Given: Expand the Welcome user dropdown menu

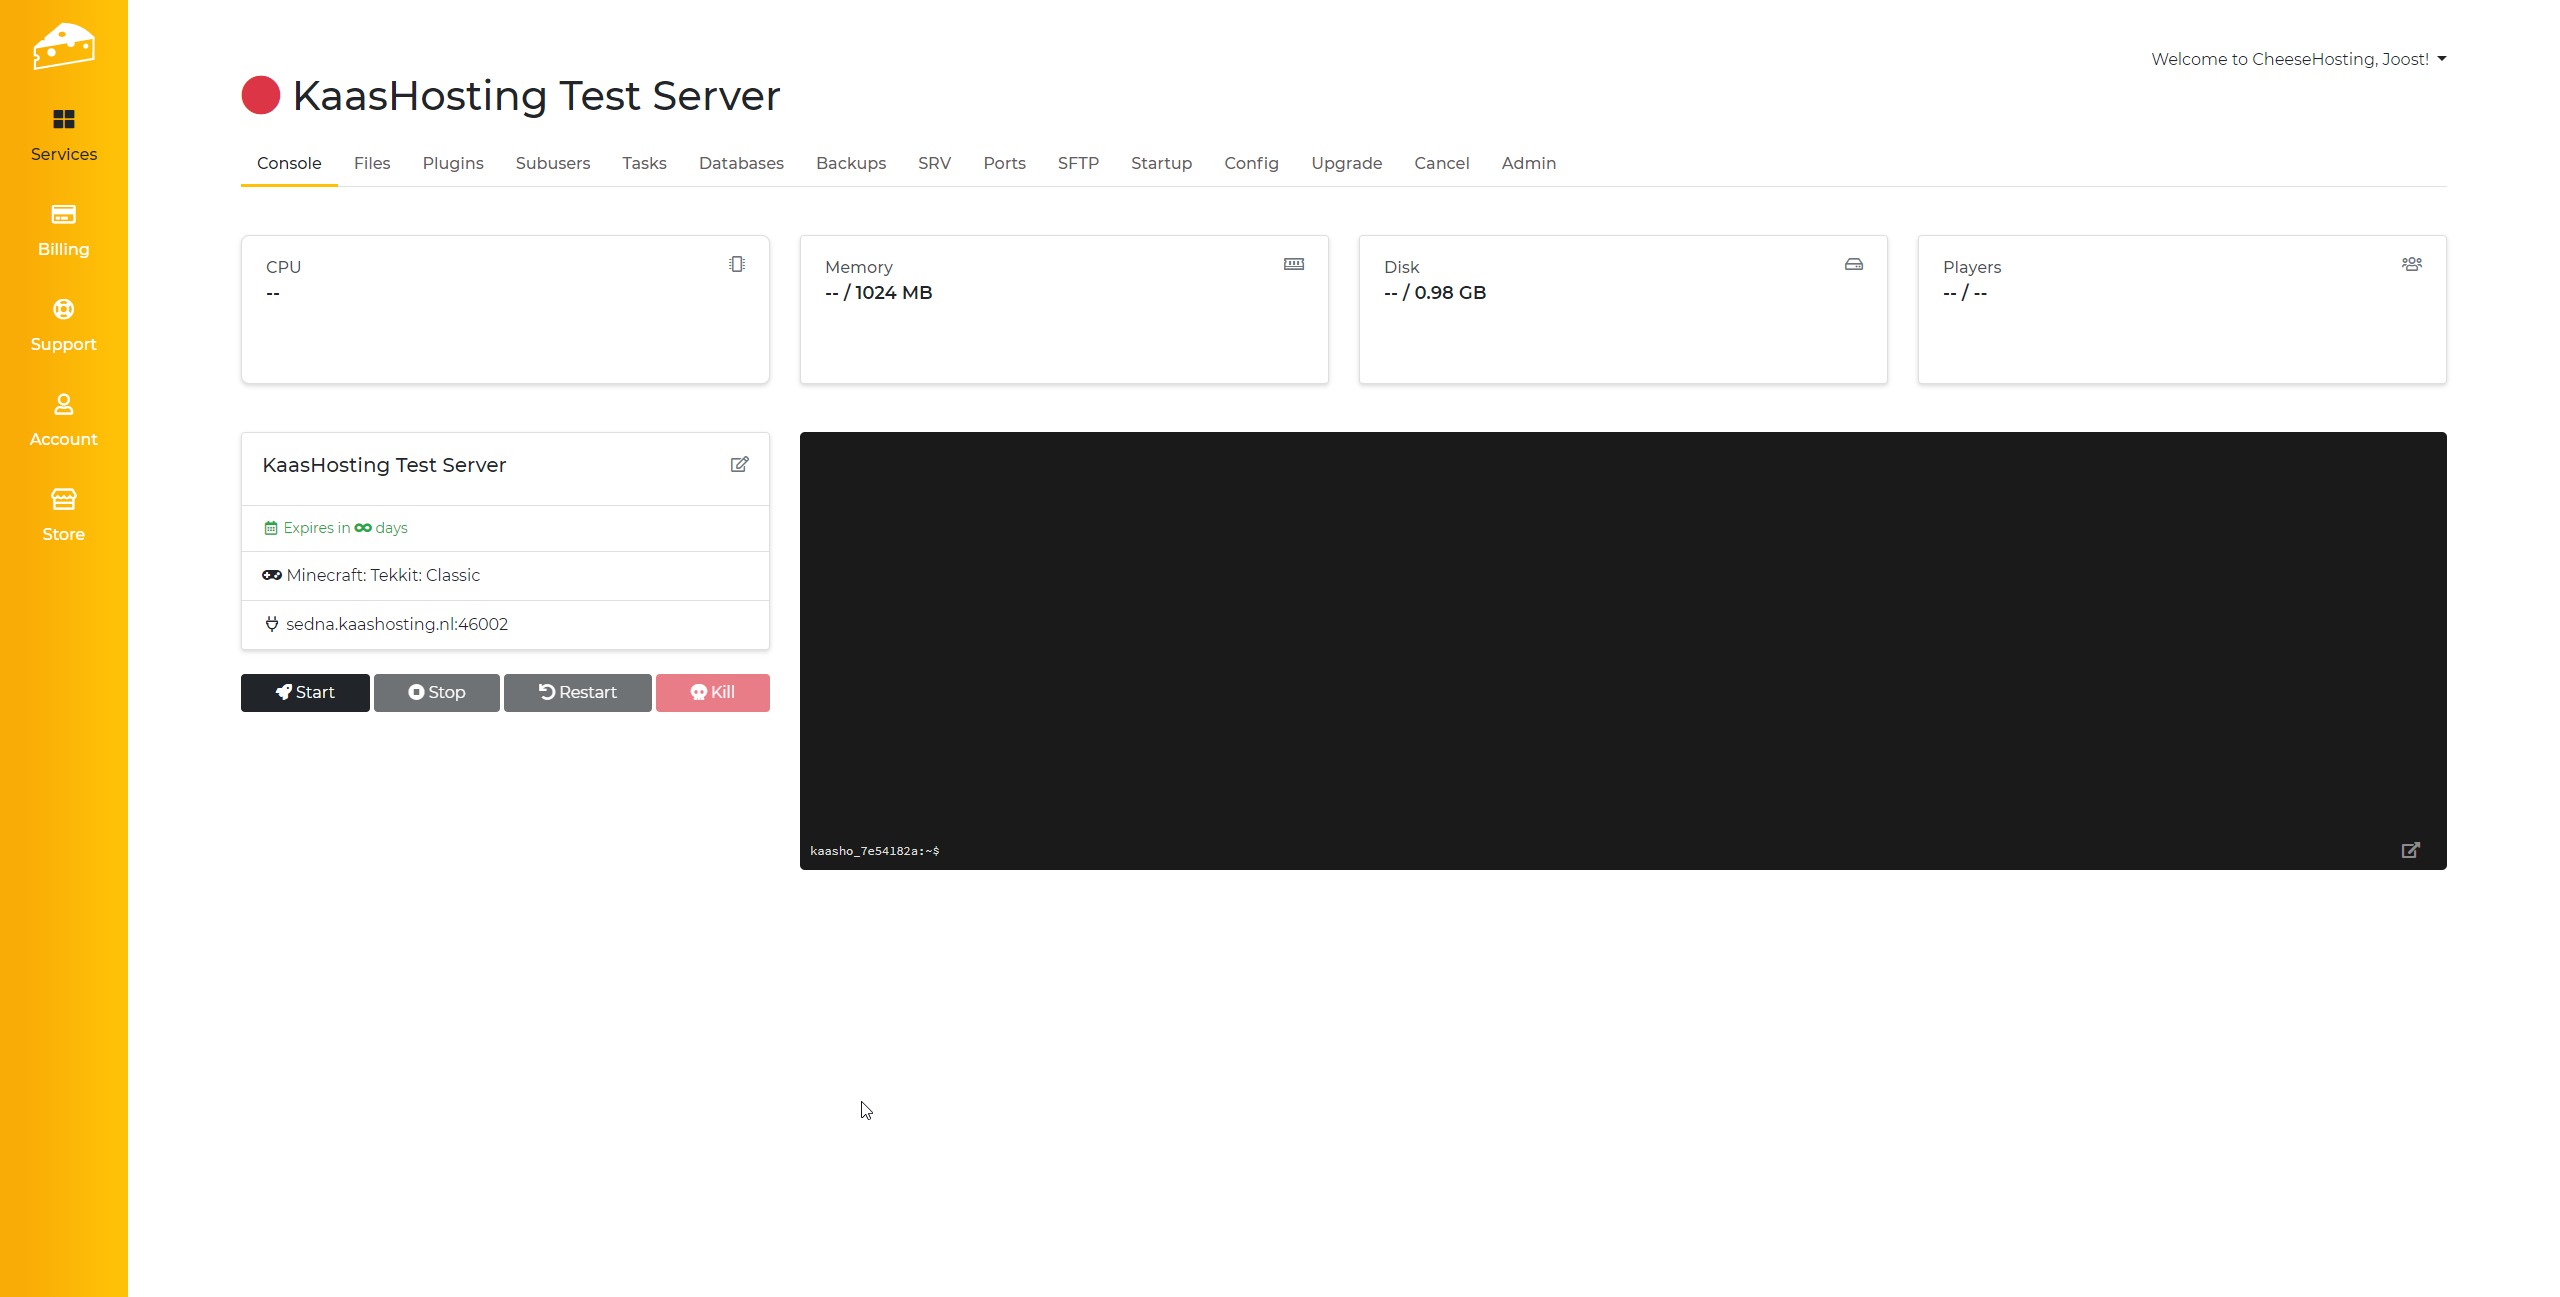Looking at the screenshot, I should point(2298,59).
